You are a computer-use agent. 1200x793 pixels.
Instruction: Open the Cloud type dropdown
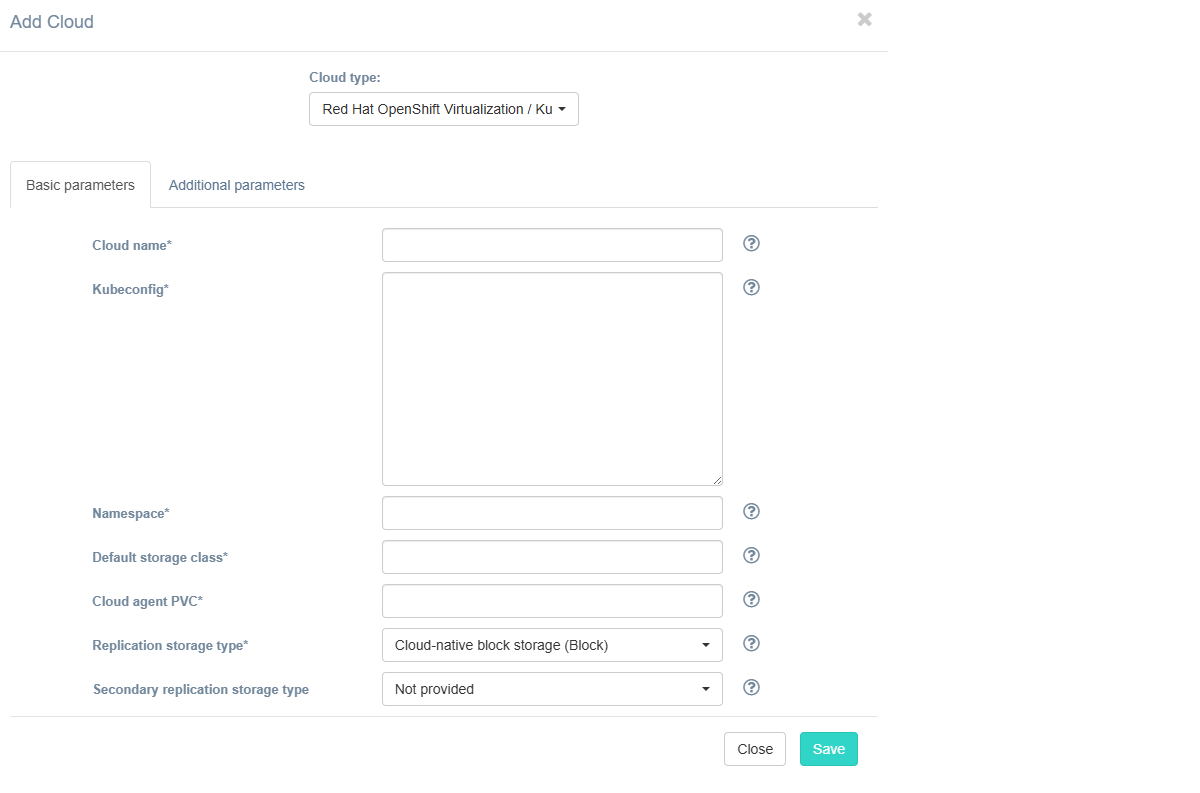coord(444,109)
